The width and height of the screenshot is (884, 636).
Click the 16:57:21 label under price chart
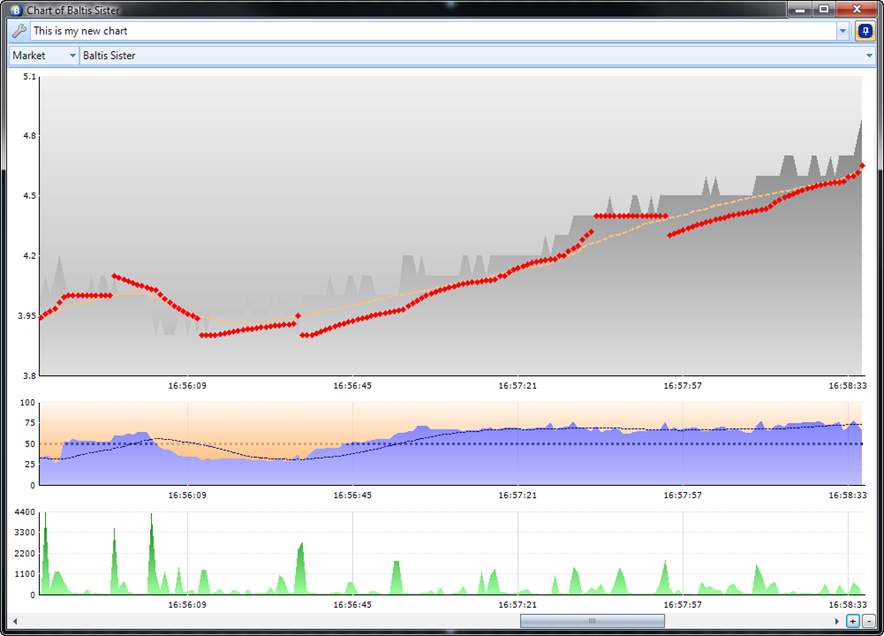[518, 386]
